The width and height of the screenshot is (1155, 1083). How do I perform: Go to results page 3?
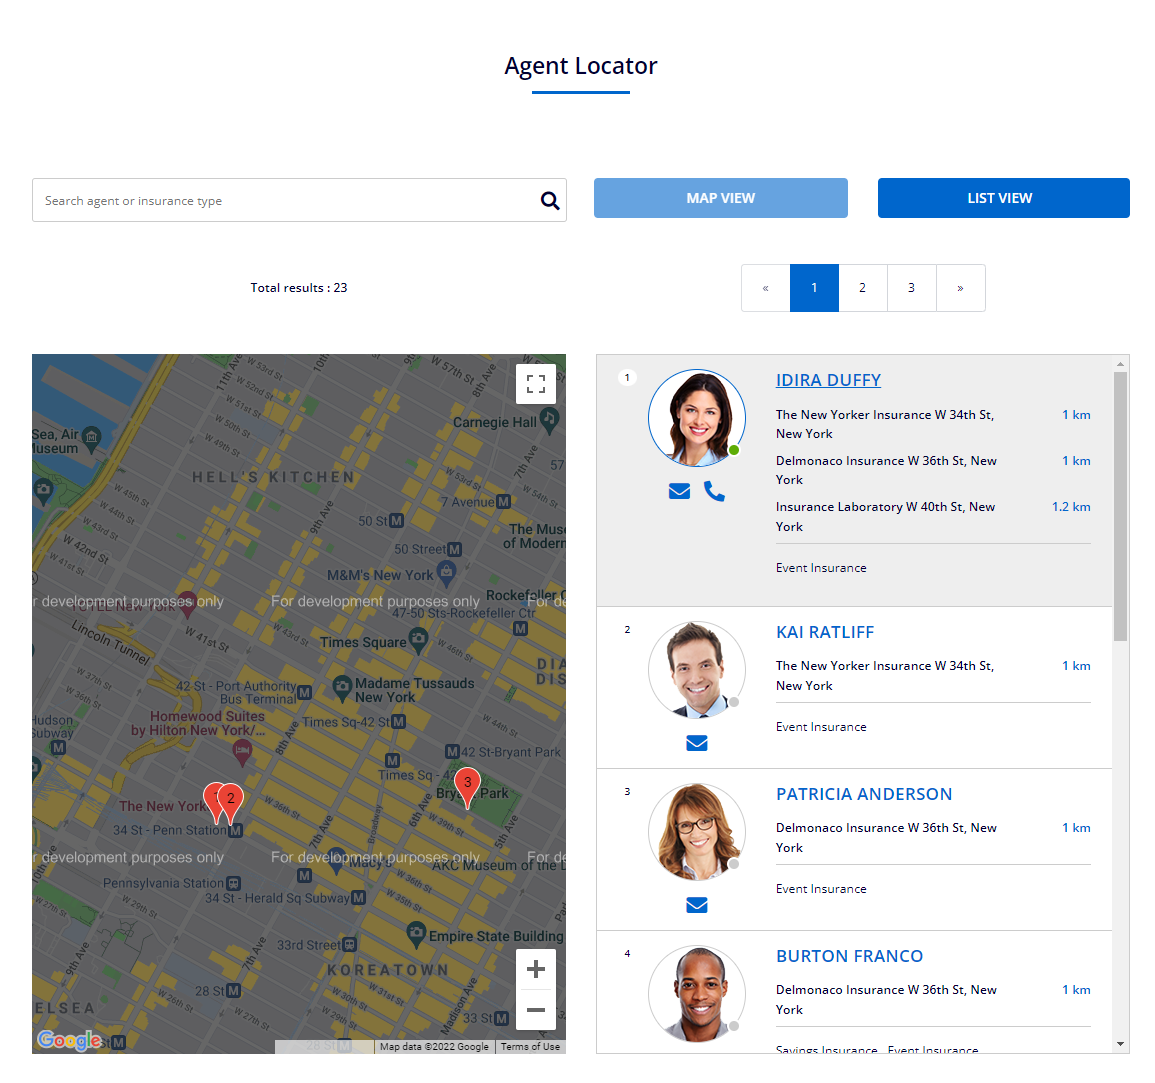click(911, 288)
